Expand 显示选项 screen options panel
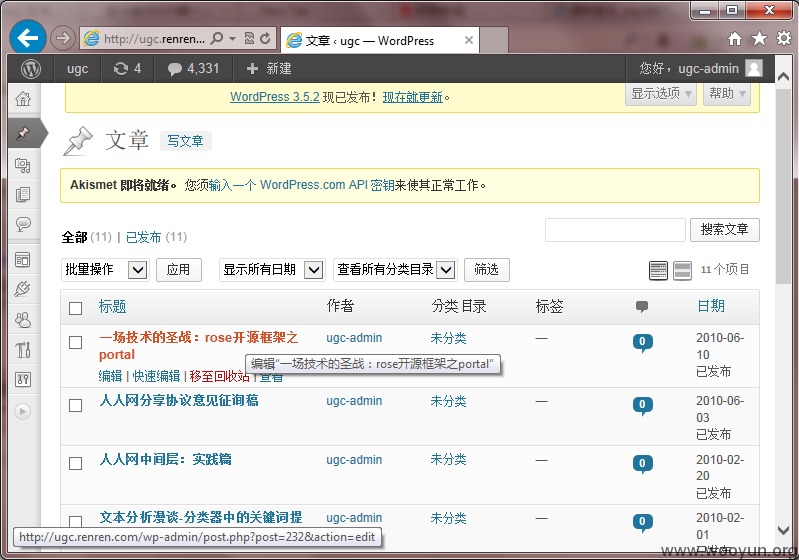Viewport: 799px width, 560px height. pos(661,94)
